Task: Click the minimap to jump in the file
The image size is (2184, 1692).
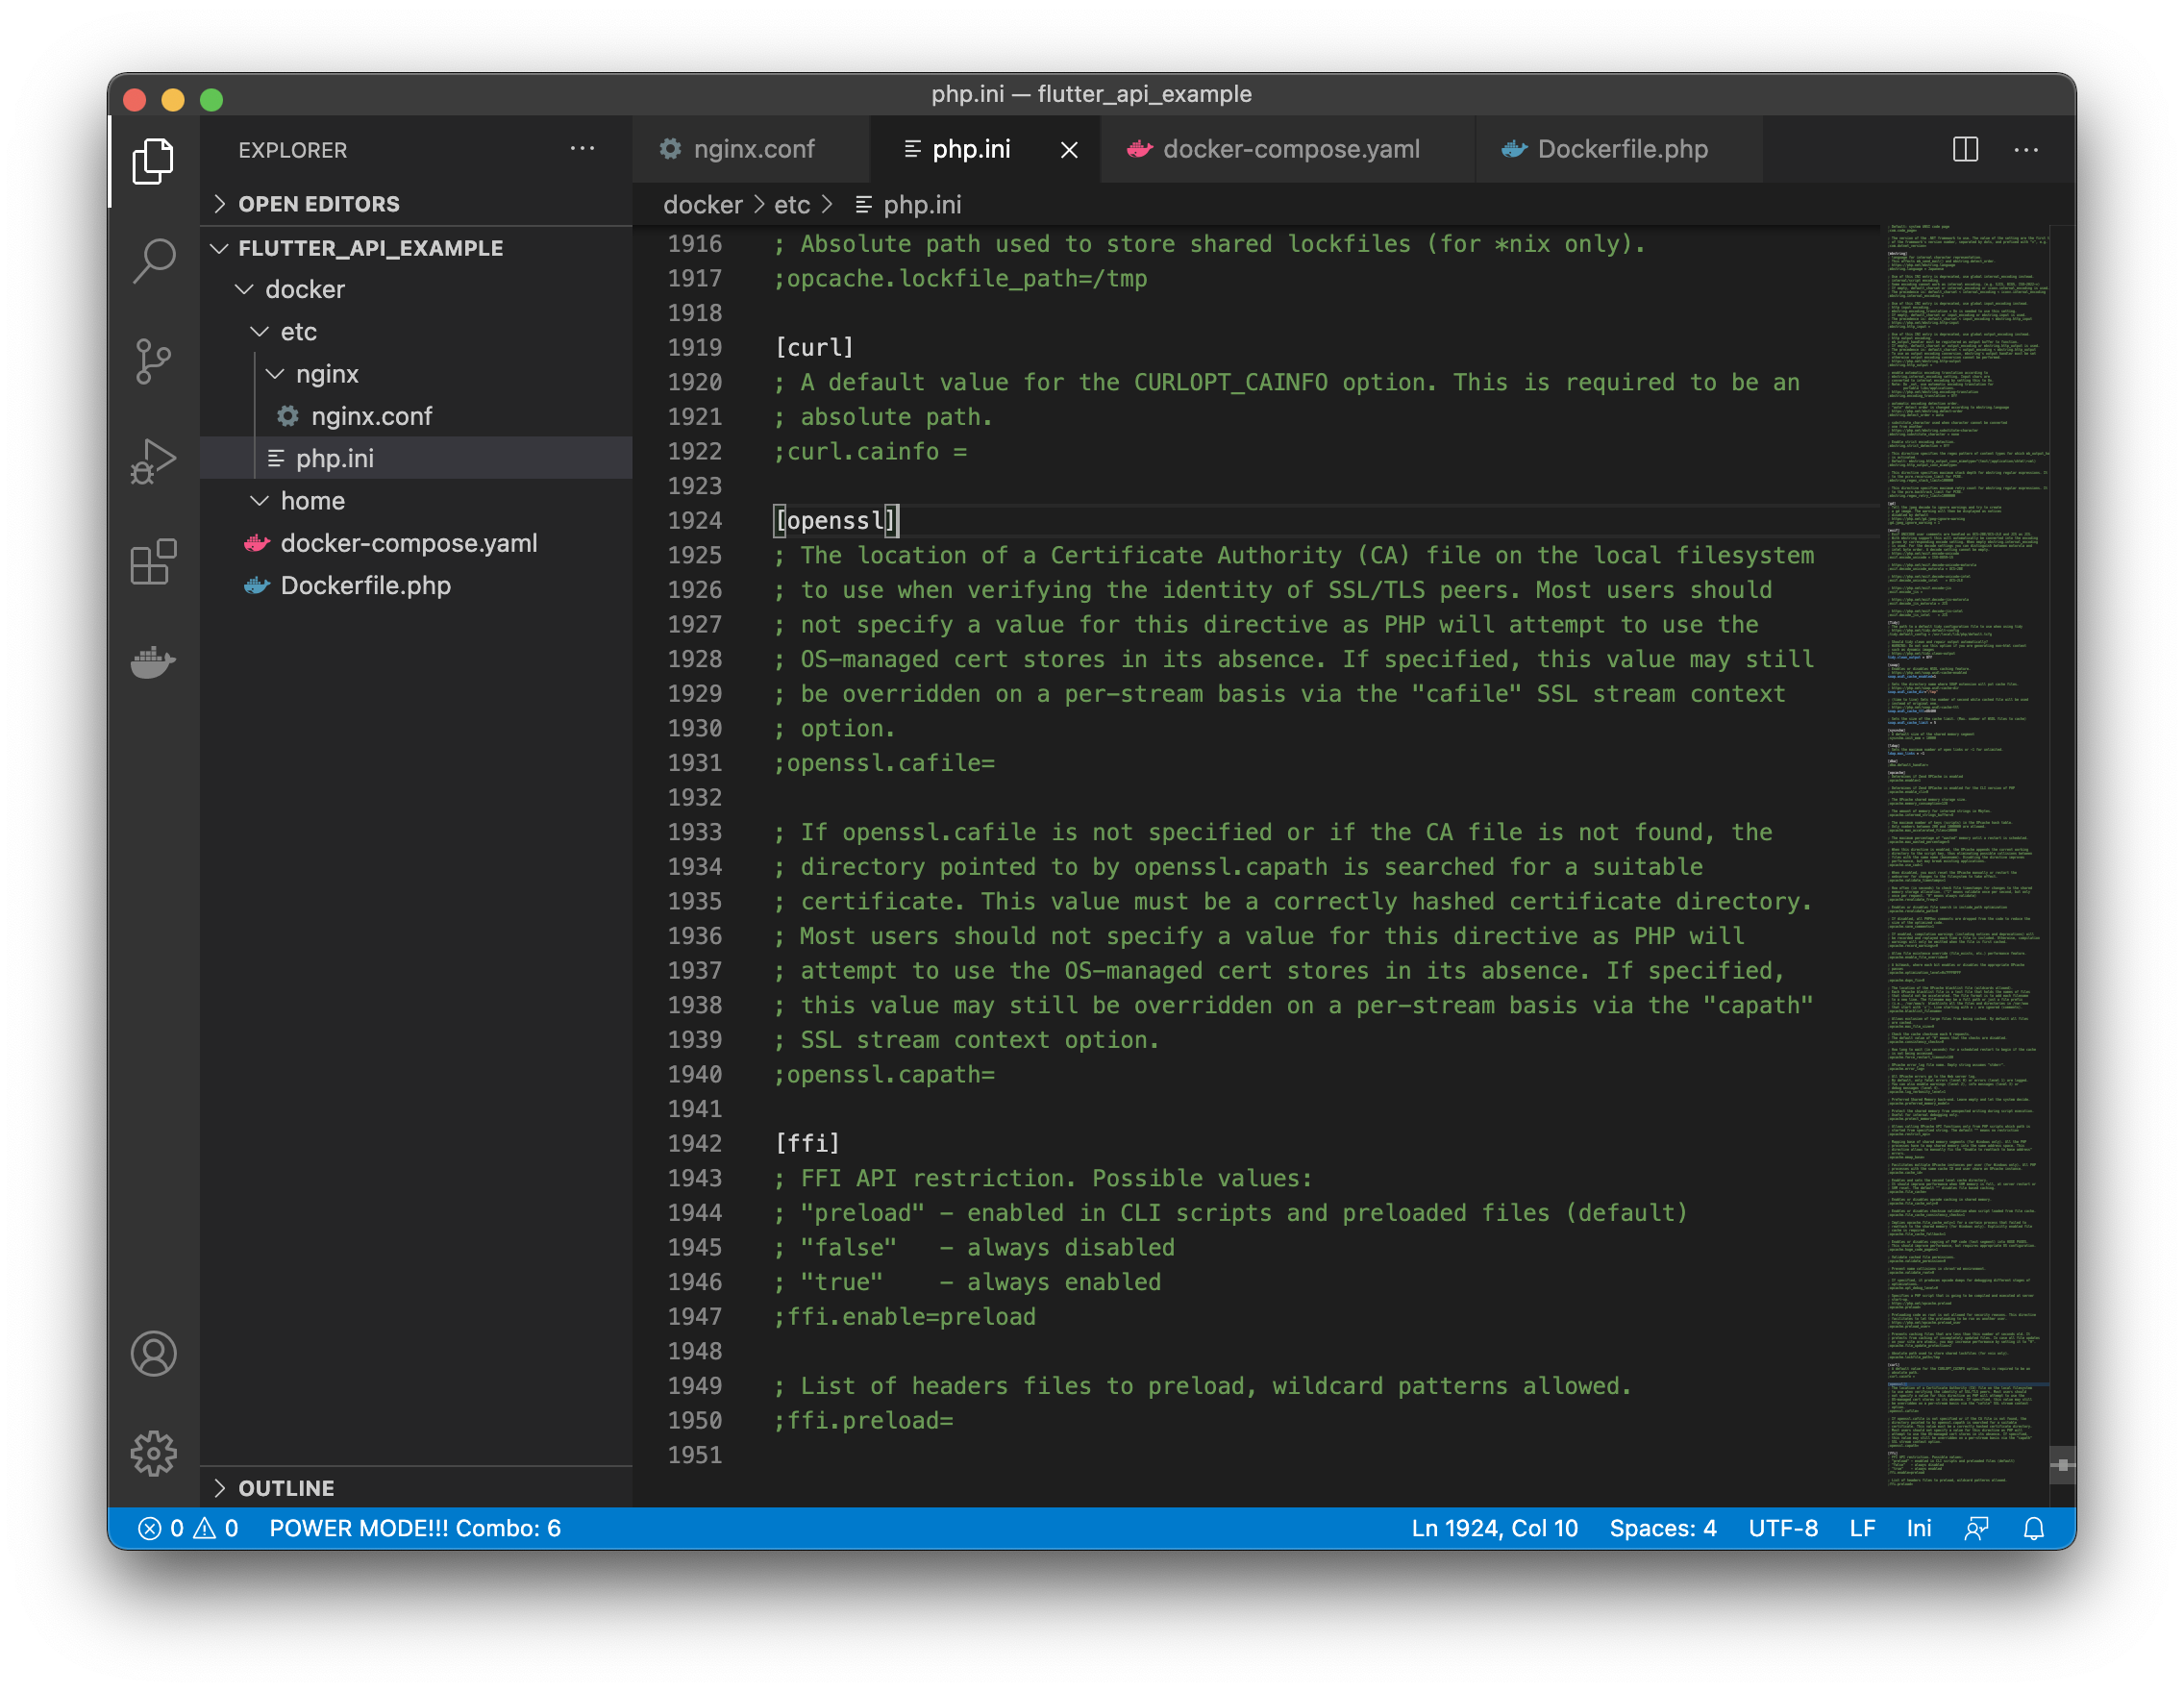Action: pos(1965,800)
